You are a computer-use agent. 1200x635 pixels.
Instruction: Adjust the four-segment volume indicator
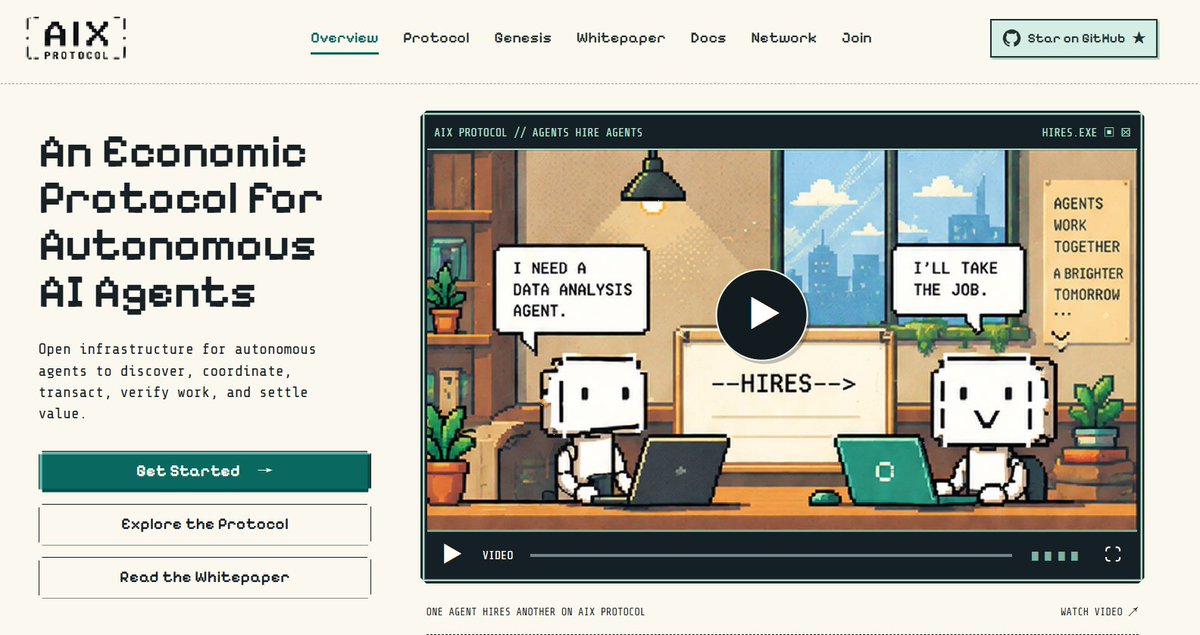(x=1055, y=555)
